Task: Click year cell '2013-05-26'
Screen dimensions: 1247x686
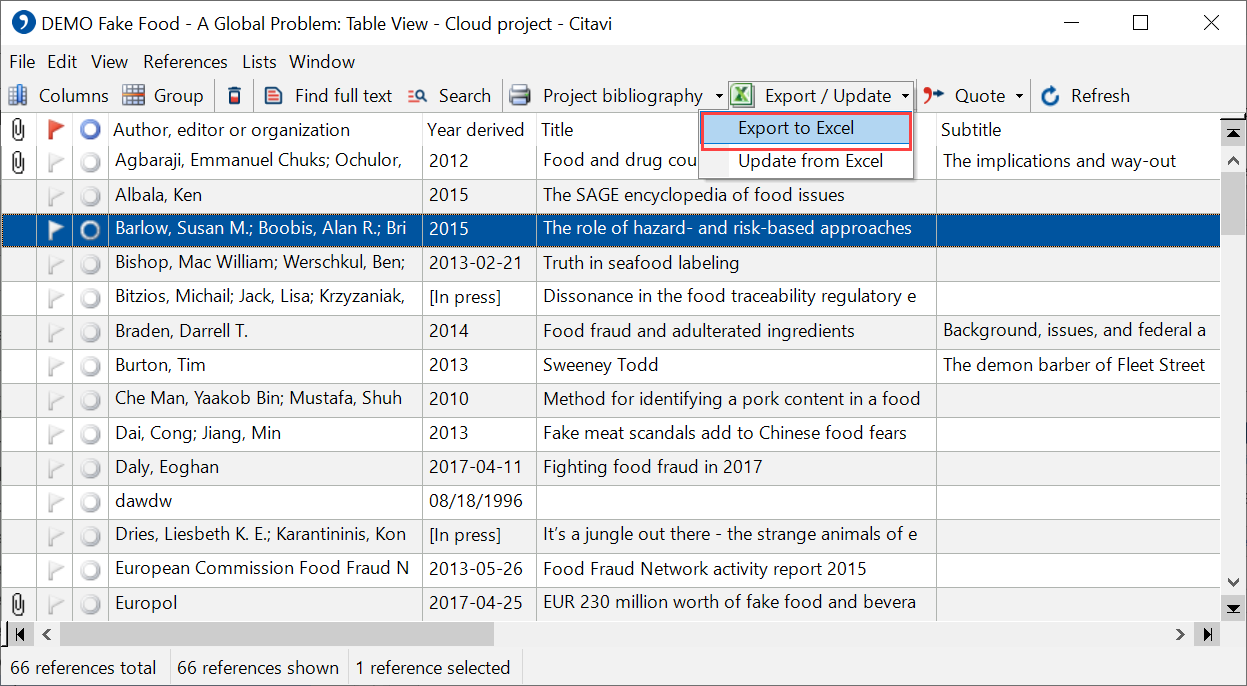Action: (479, 569)
